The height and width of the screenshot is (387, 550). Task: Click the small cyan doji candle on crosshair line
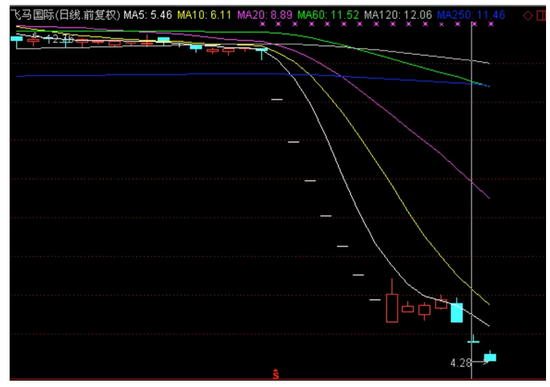pyautogui.click(x=473, y=340)
